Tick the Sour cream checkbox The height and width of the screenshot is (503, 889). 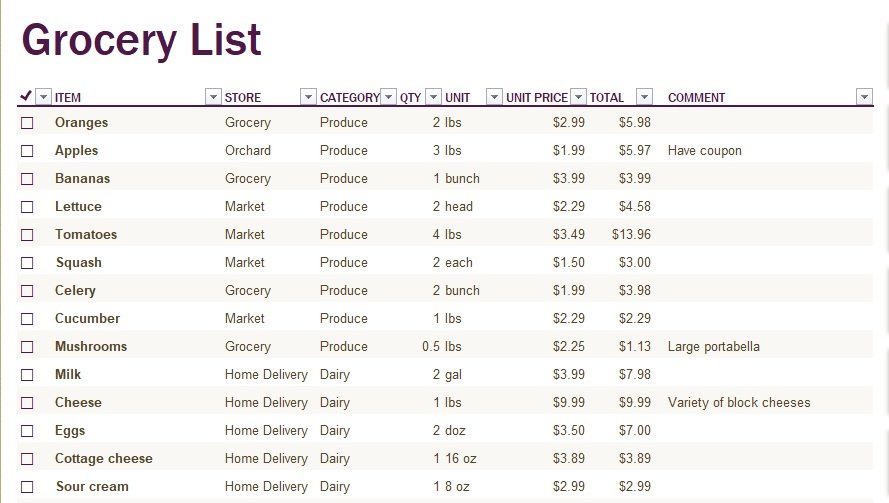[x=27, y=487]
